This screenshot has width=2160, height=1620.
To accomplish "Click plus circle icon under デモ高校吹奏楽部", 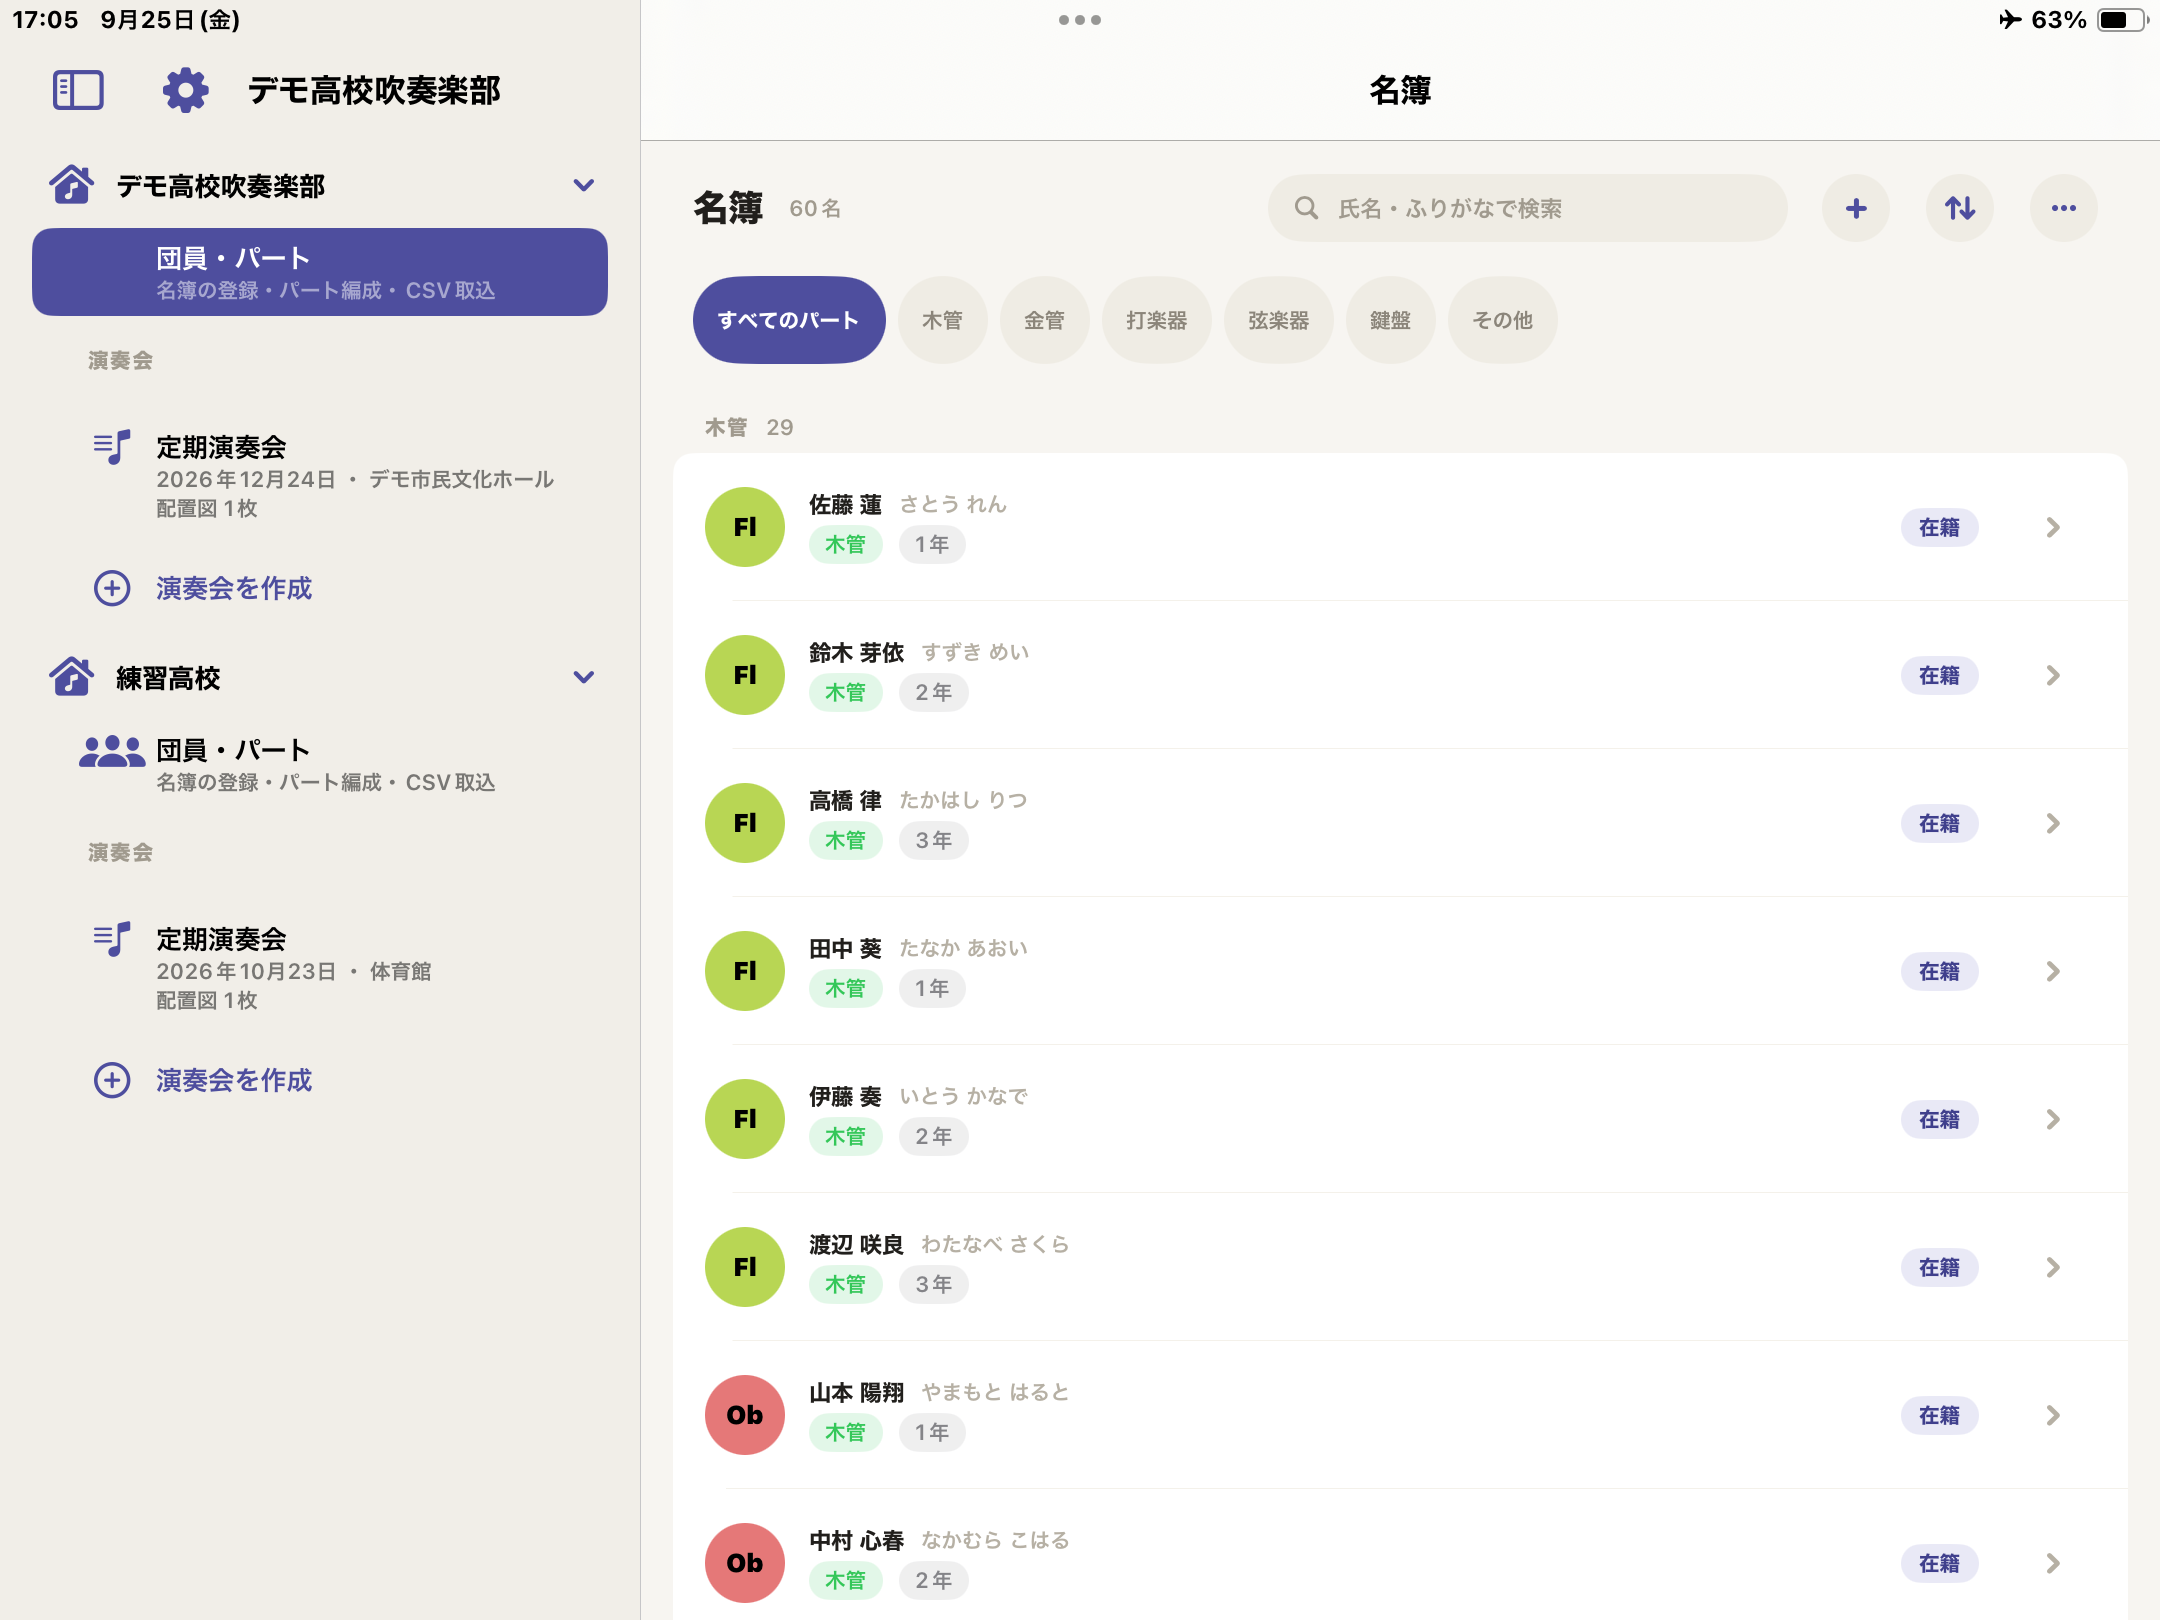I will coord(112,588).
